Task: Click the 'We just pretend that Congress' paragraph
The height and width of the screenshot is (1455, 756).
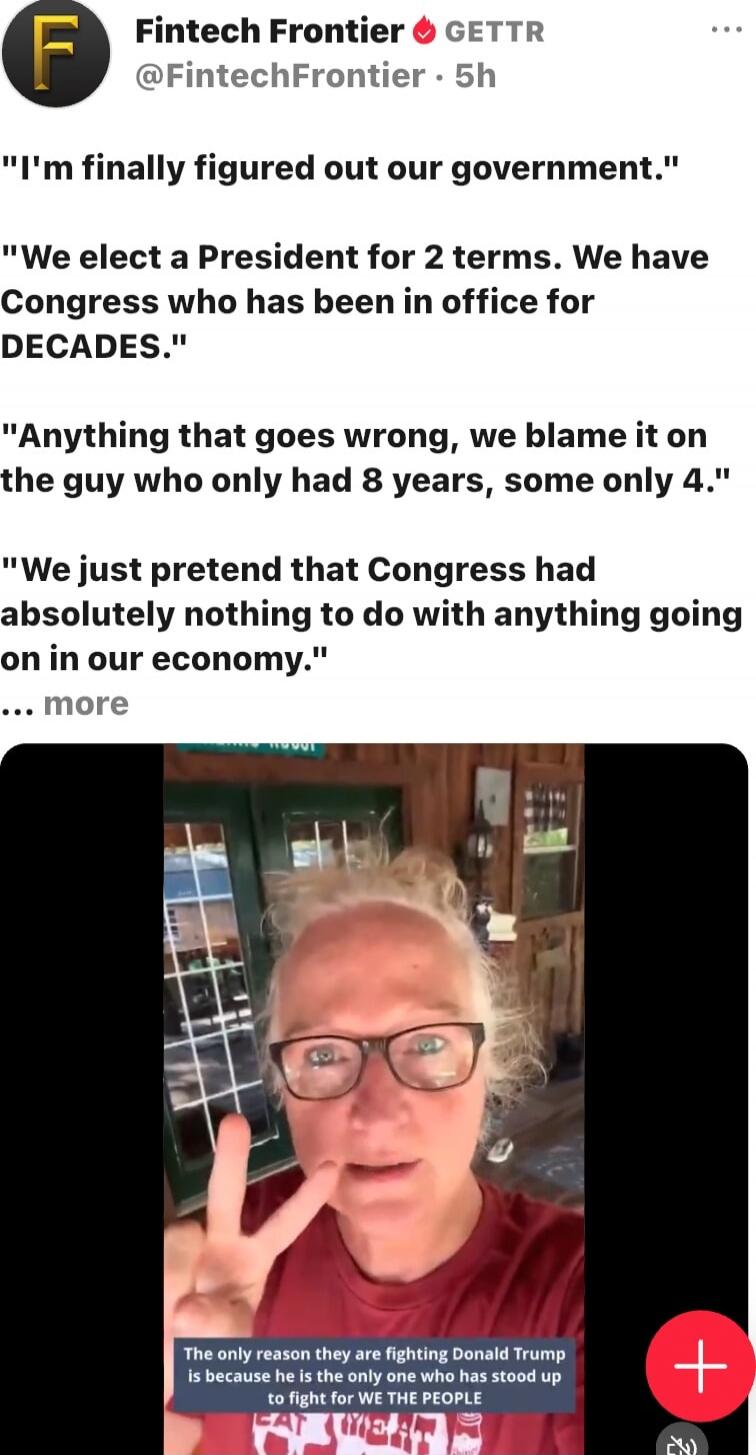Action: [x=371, y=614]
